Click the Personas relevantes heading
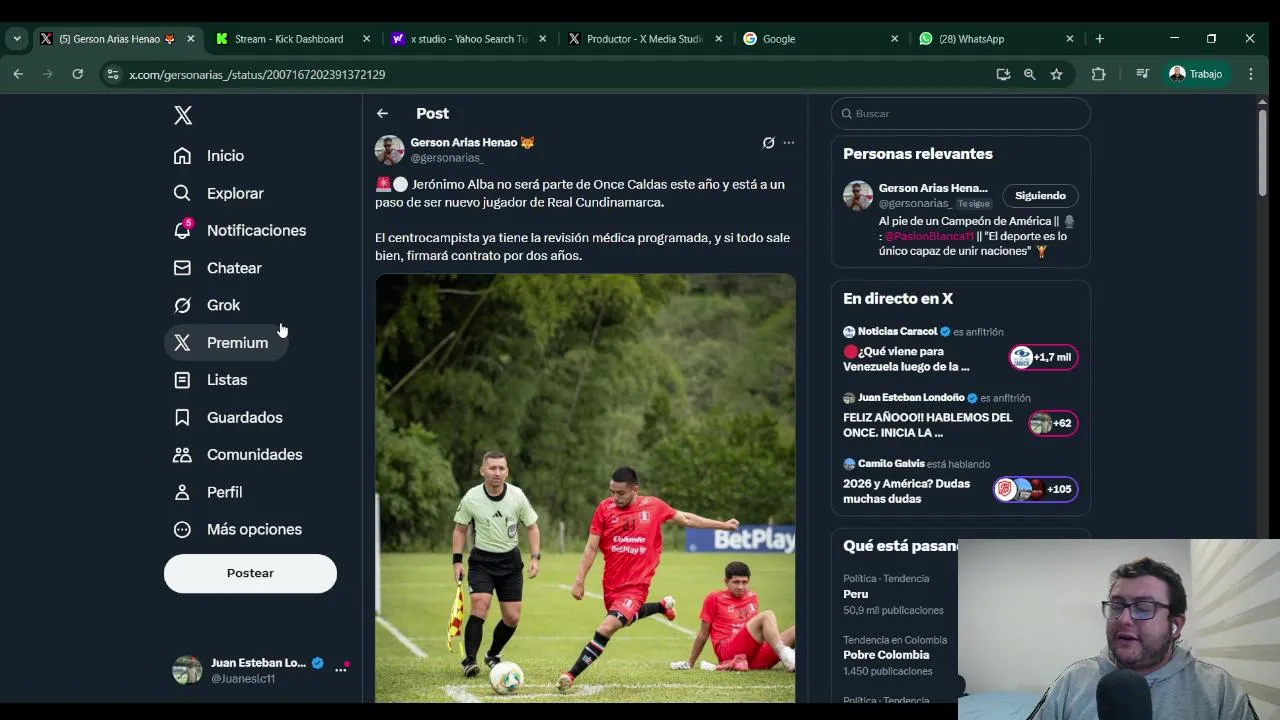The height and width of the screenshot is (720, 1280). click(918, 154)
